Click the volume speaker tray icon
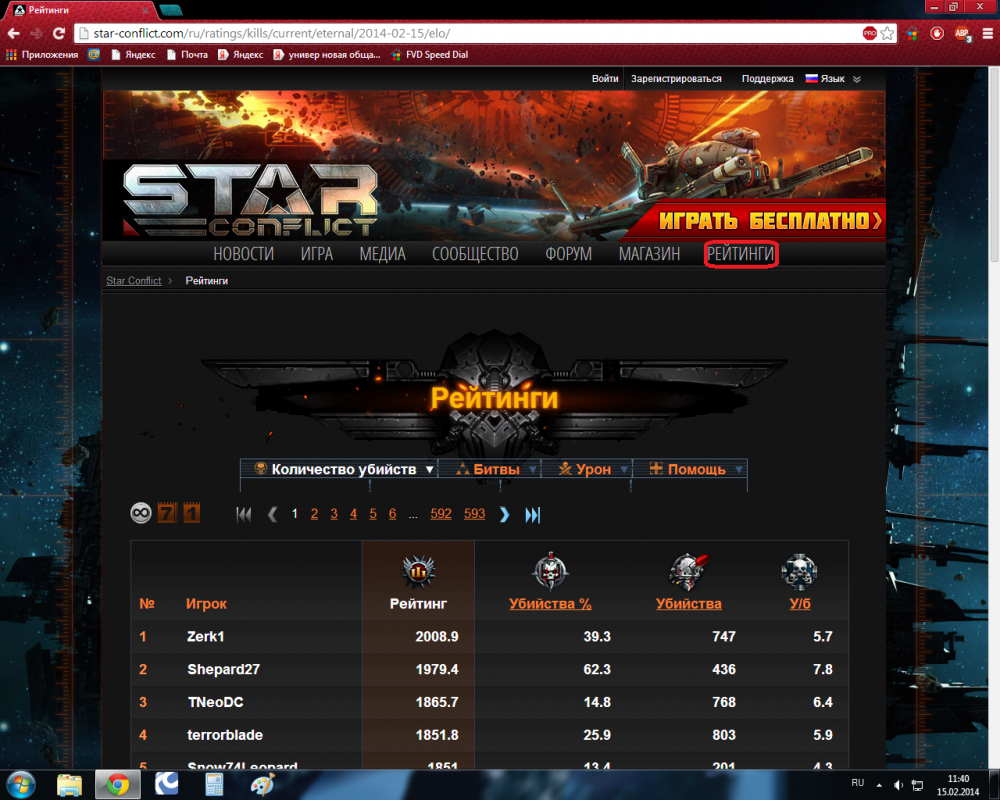 [898, 785]
